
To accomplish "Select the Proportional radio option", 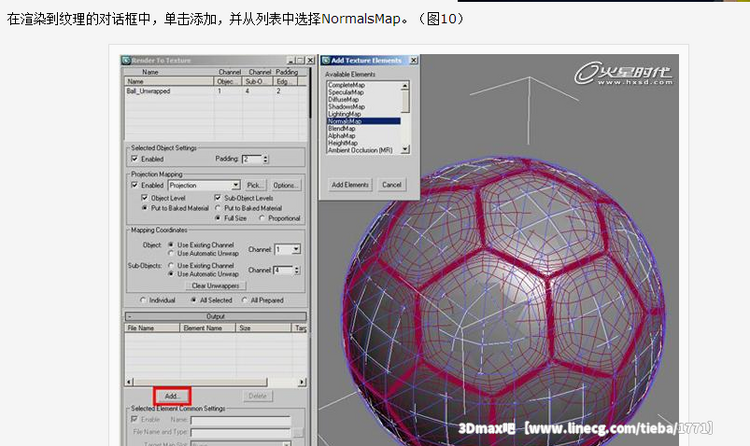I will point(262,218).
